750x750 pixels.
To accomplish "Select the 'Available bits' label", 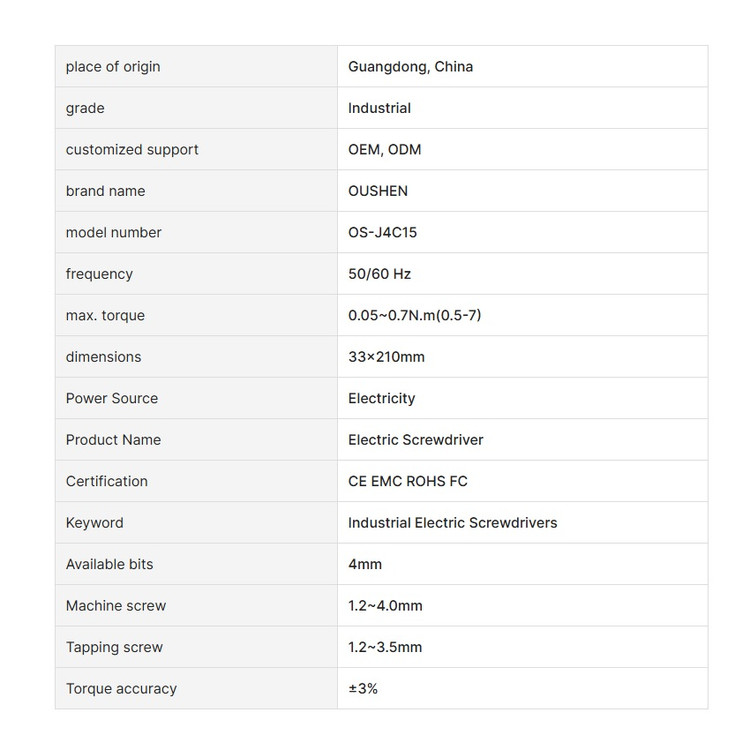I will [x=110, y=564].
